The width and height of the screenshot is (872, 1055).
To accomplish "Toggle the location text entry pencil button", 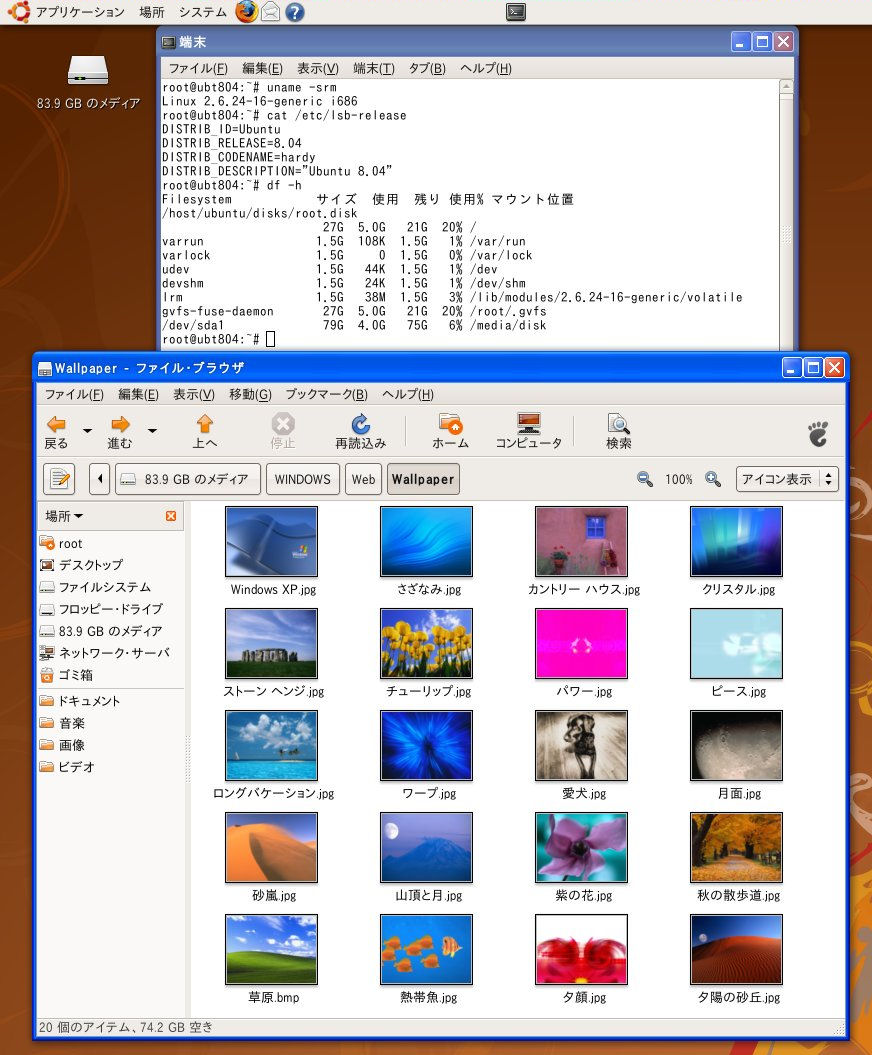I will [59, 479].
